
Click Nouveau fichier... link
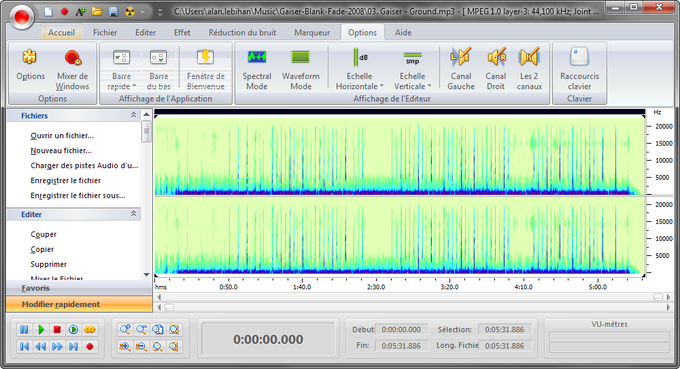[x=61, y=150]
